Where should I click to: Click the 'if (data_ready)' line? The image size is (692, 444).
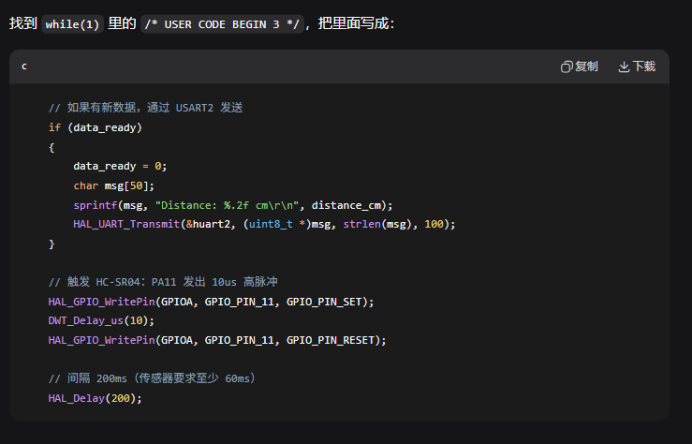[x=95, y=128]
